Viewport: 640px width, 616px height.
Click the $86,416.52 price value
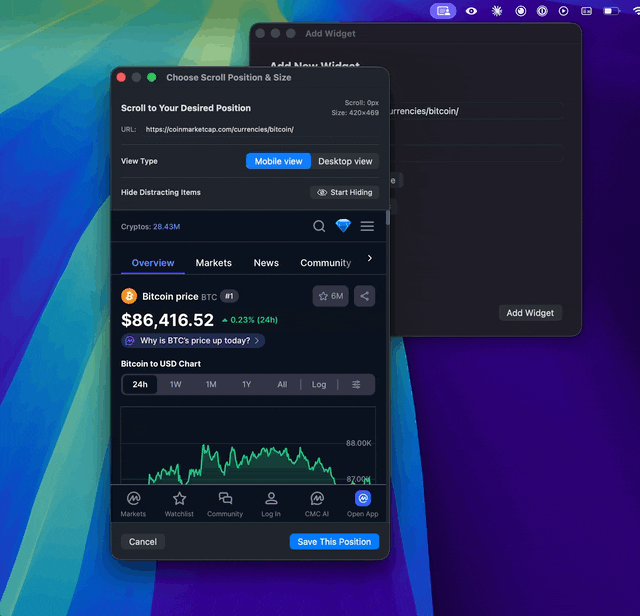pyautogui.click(x=167, y=320)
